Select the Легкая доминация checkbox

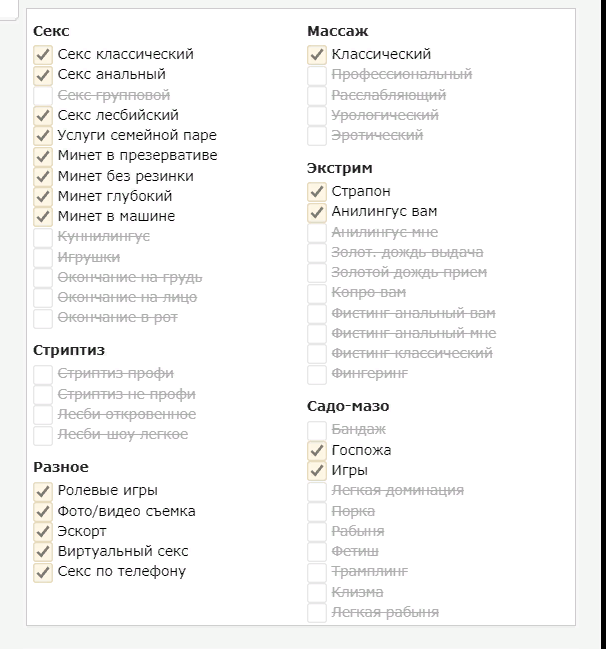click(x=317, y=491)
